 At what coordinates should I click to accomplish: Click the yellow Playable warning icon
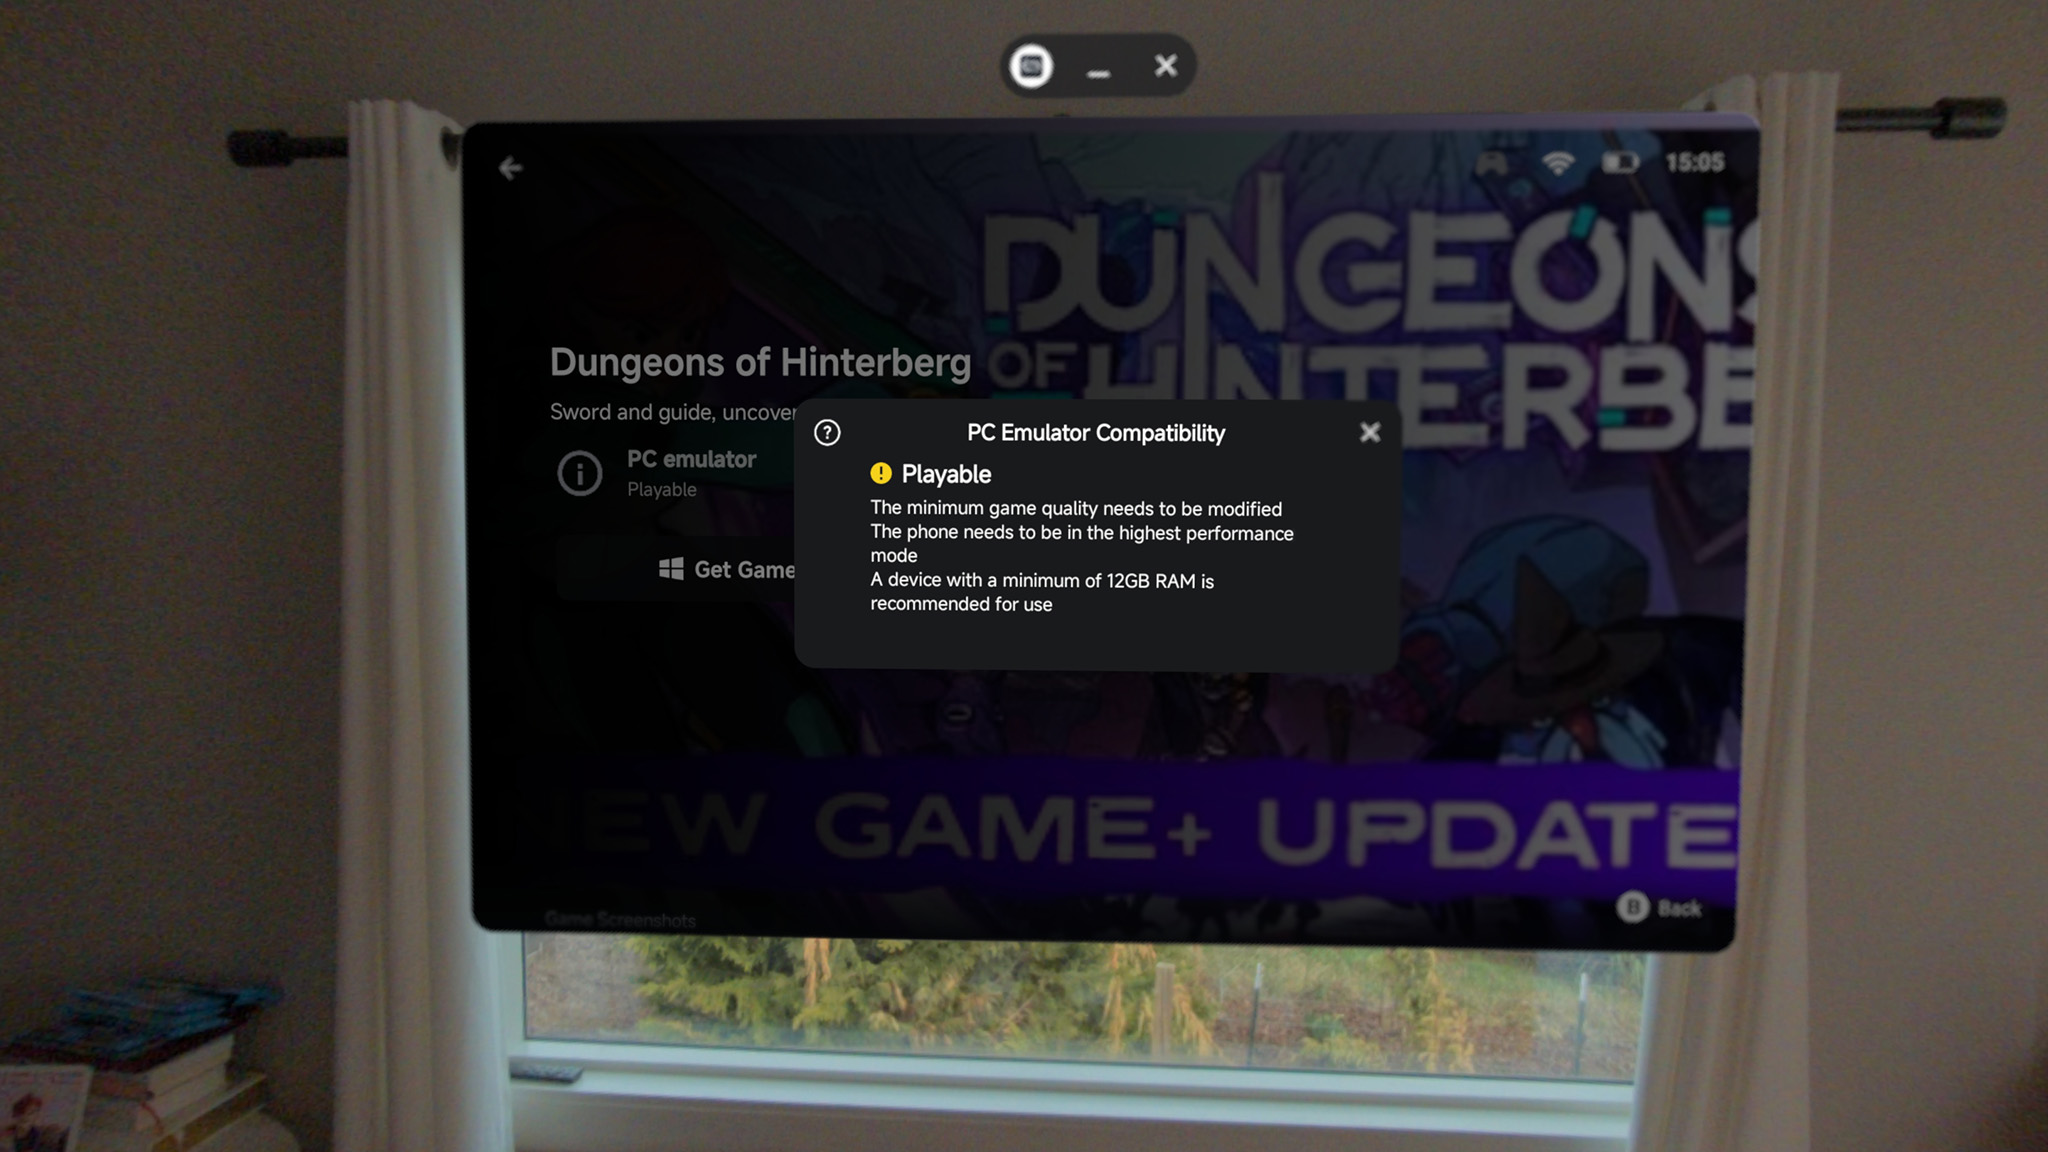(x=880, y=473)
